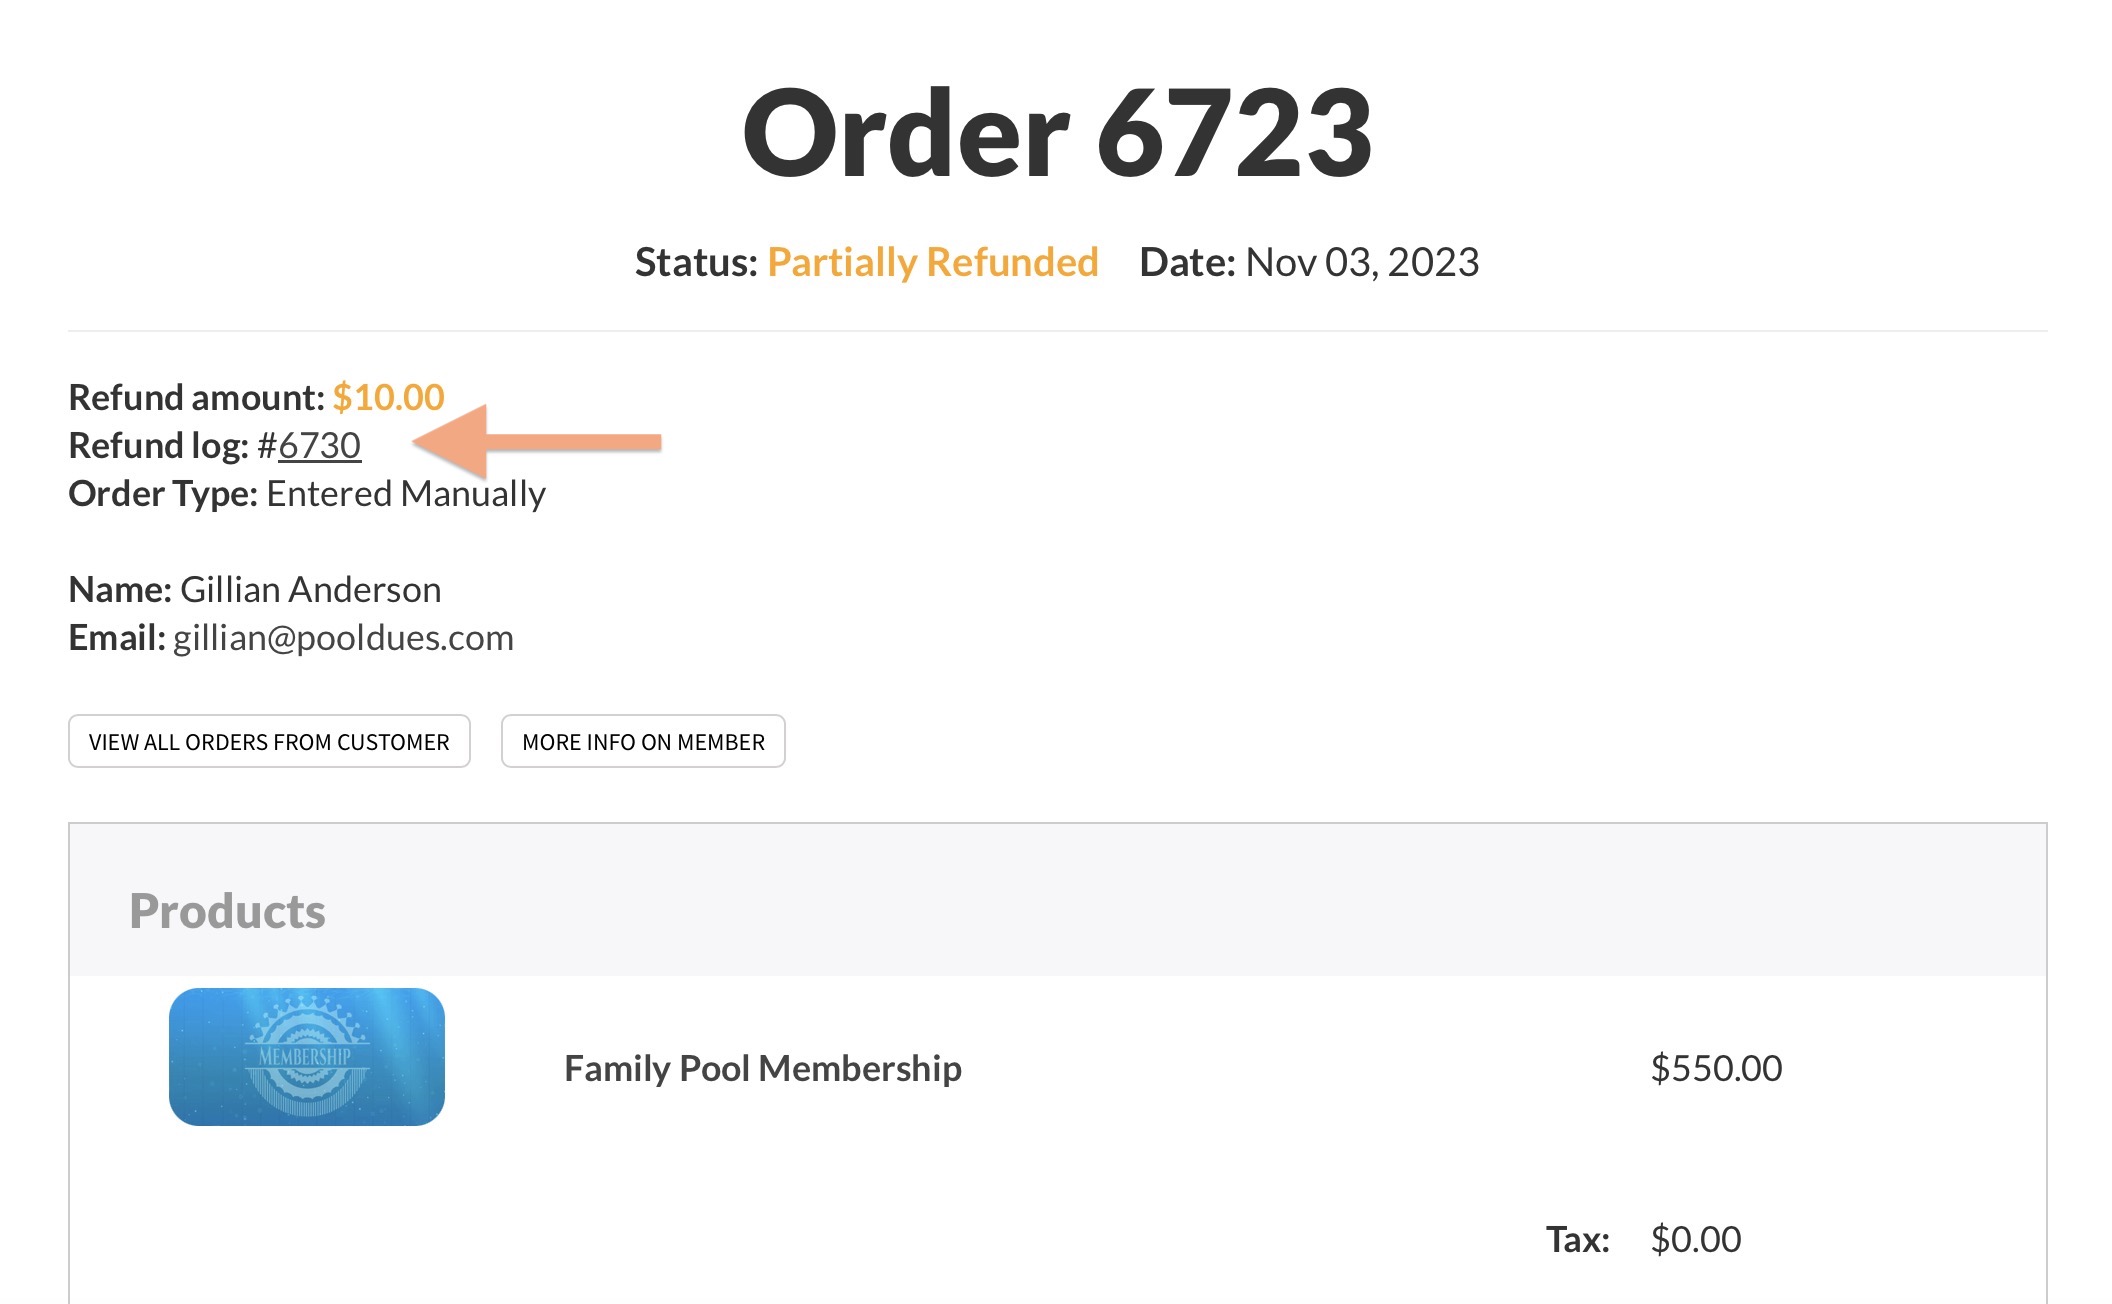Image resolution: width=2112 pixels, height=1304 pixels.
Task: Open refund log #6730 link
Action: [319, 446]
